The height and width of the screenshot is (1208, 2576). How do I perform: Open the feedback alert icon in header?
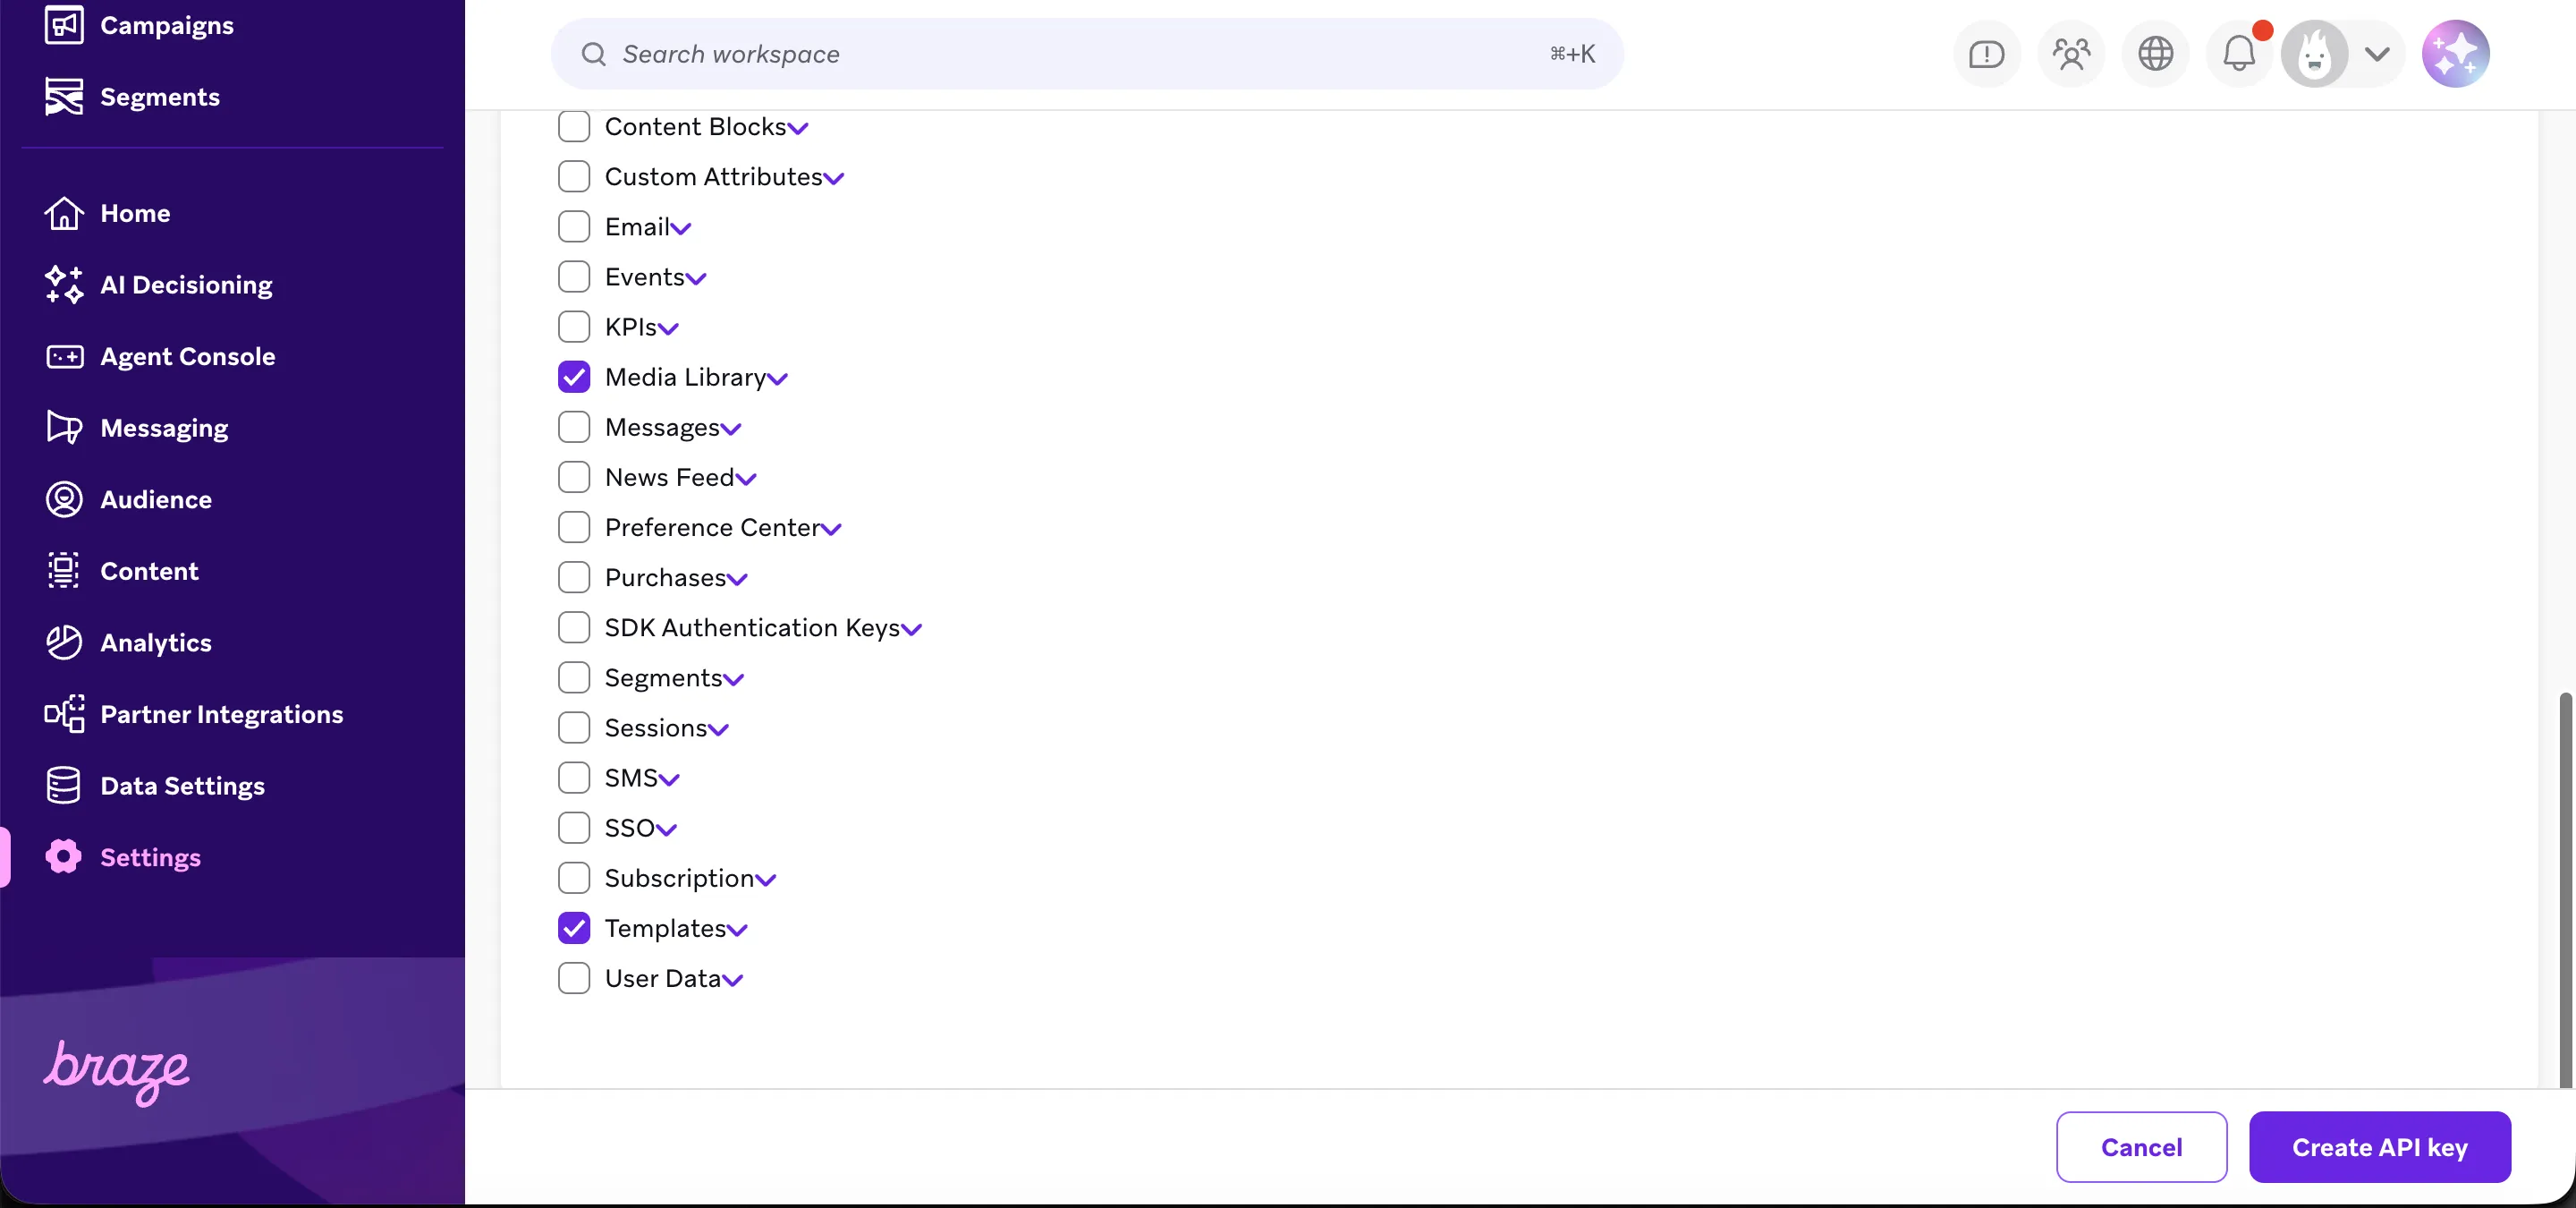tap(1986, 54)
